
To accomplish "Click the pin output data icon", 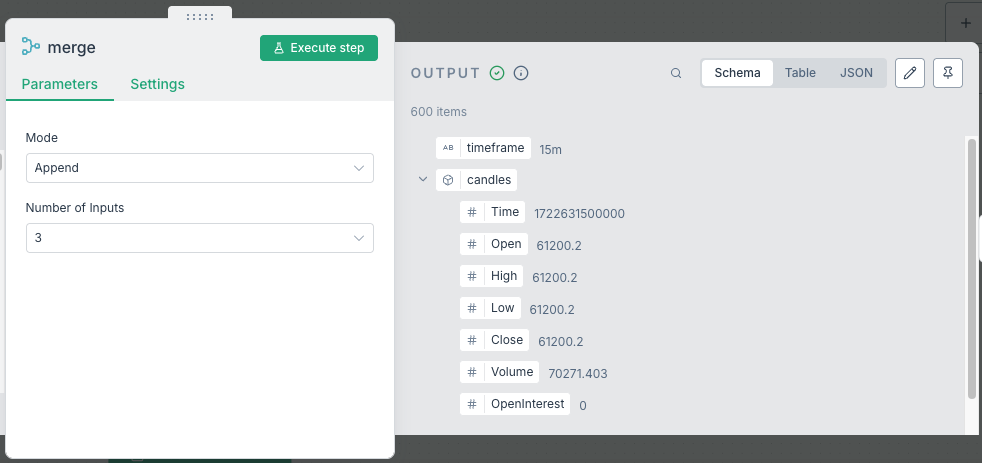I will [947, 73].
